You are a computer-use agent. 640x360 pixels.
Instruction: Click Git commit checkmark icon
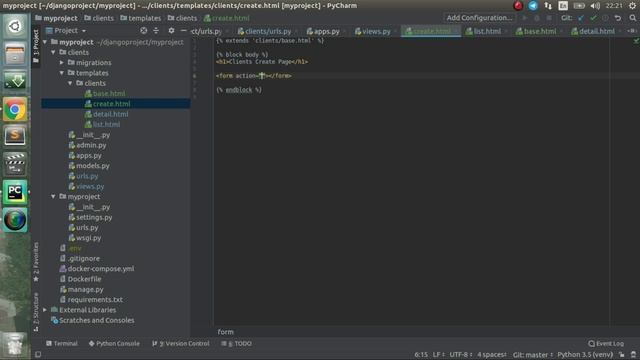pyautogui.click(x=593, y=18)
